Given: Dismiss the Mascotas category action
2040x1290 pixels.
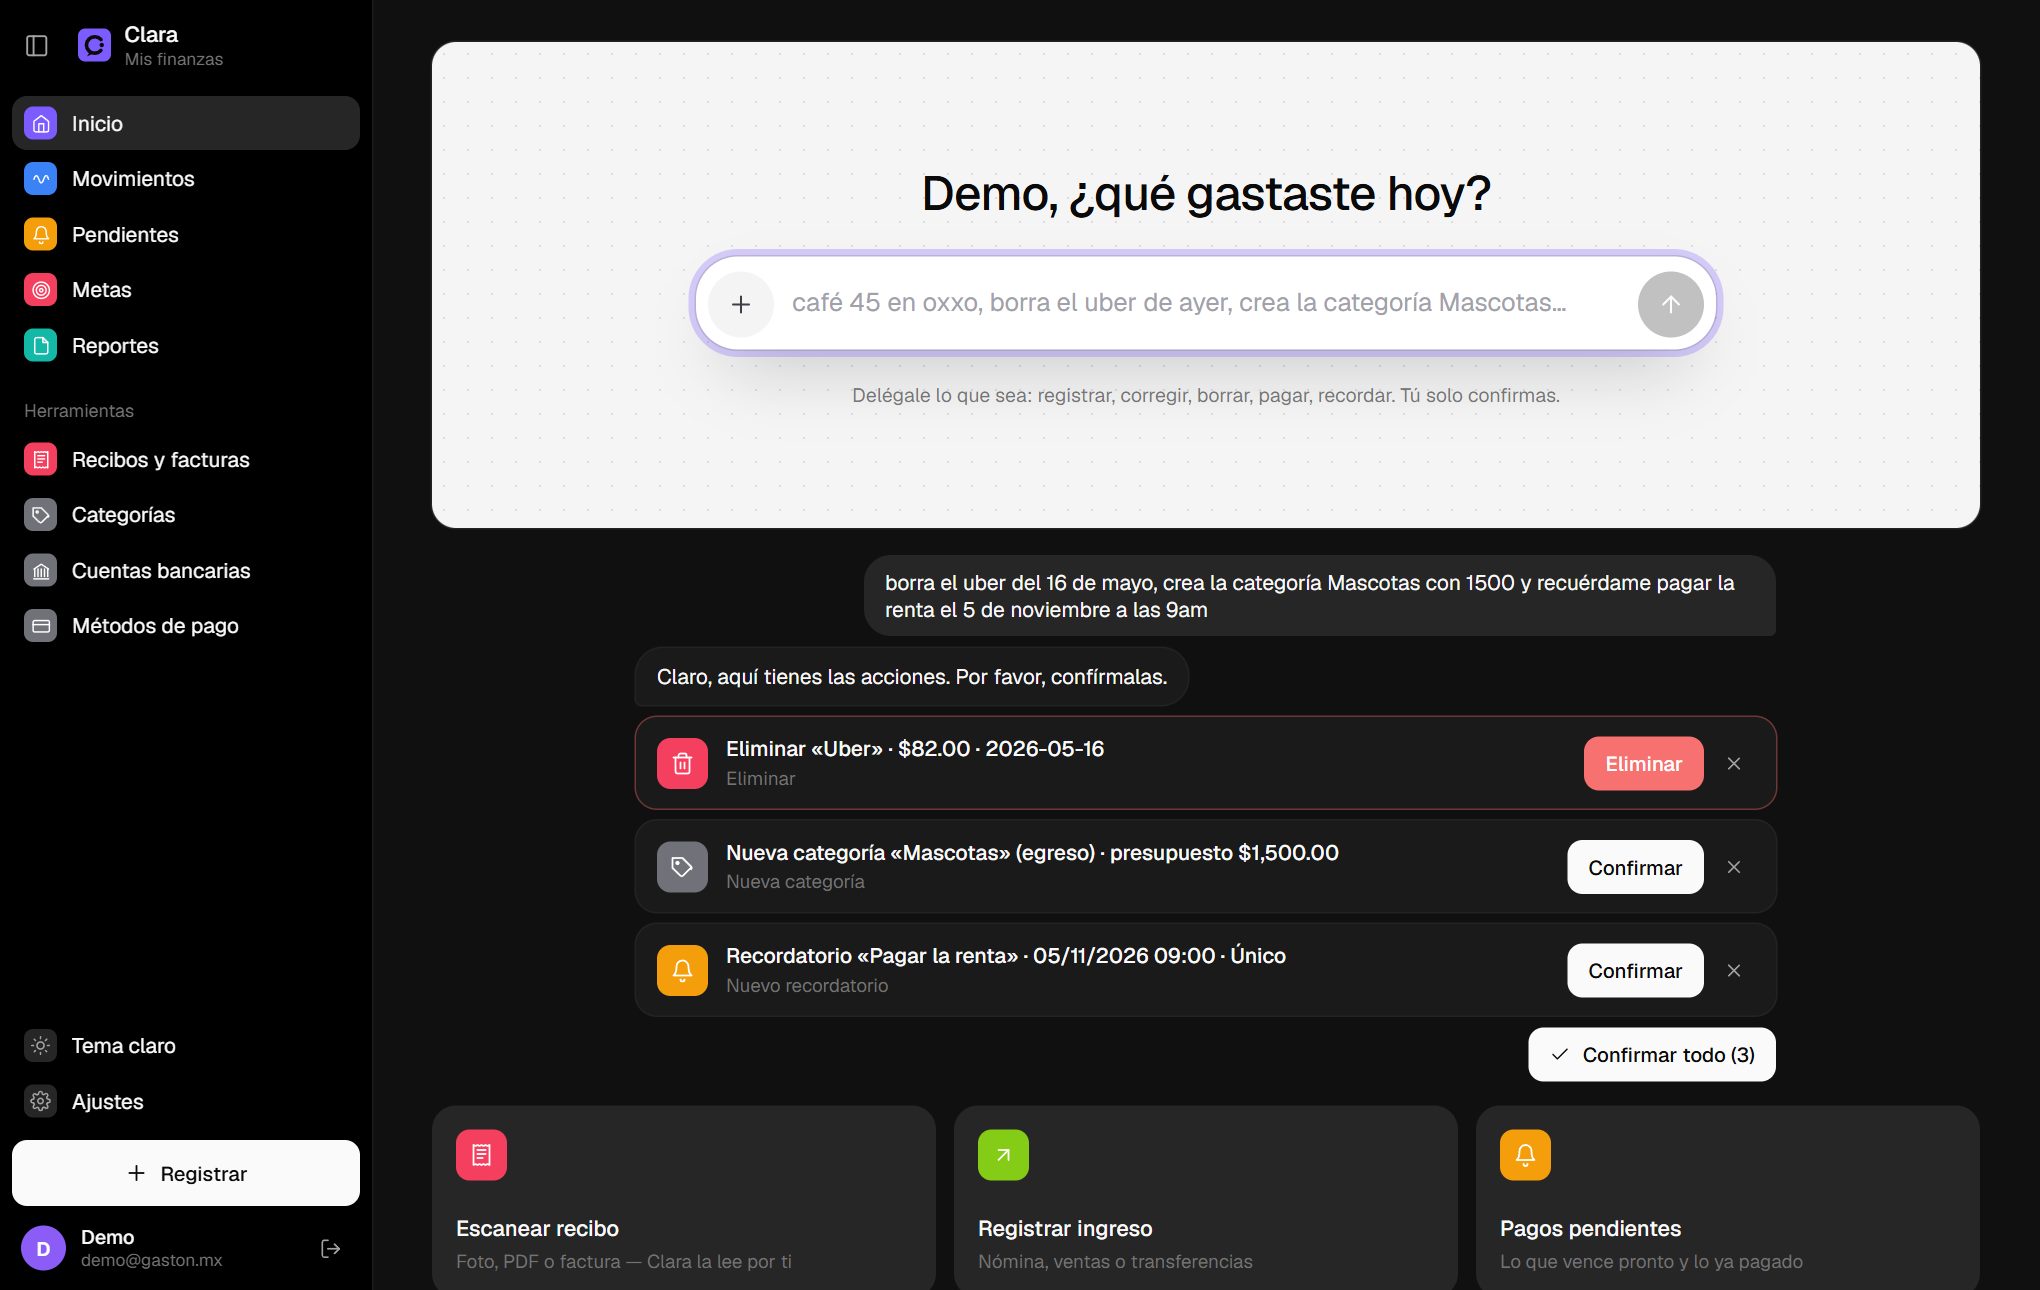Looking at the screenshot, I should (x=1734, y=867).
